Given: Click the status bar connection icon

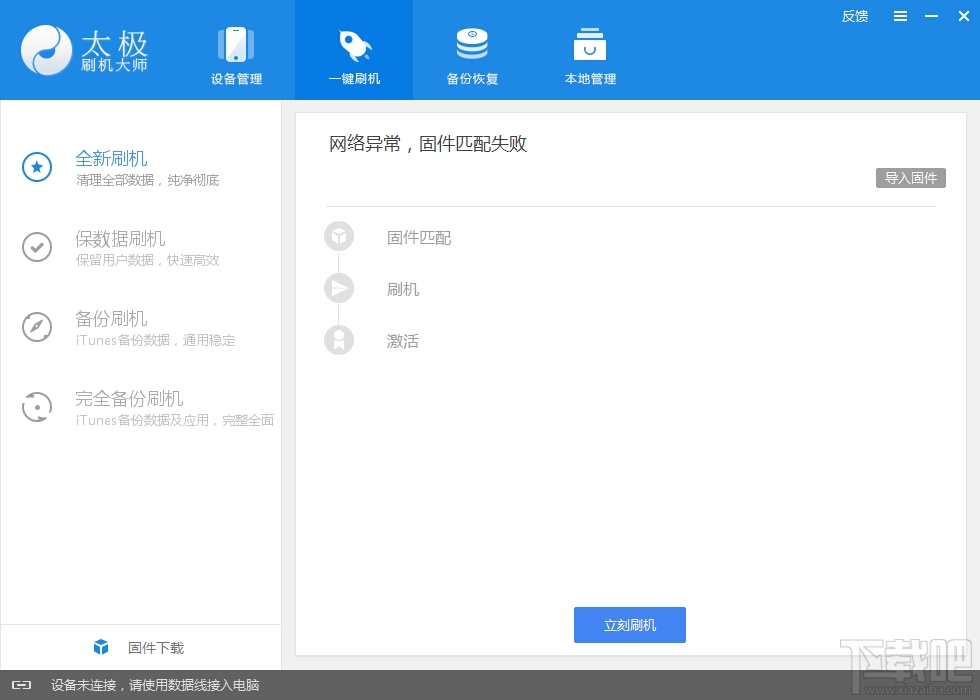Looking at the screenshot, I should (x=21, y=685).
